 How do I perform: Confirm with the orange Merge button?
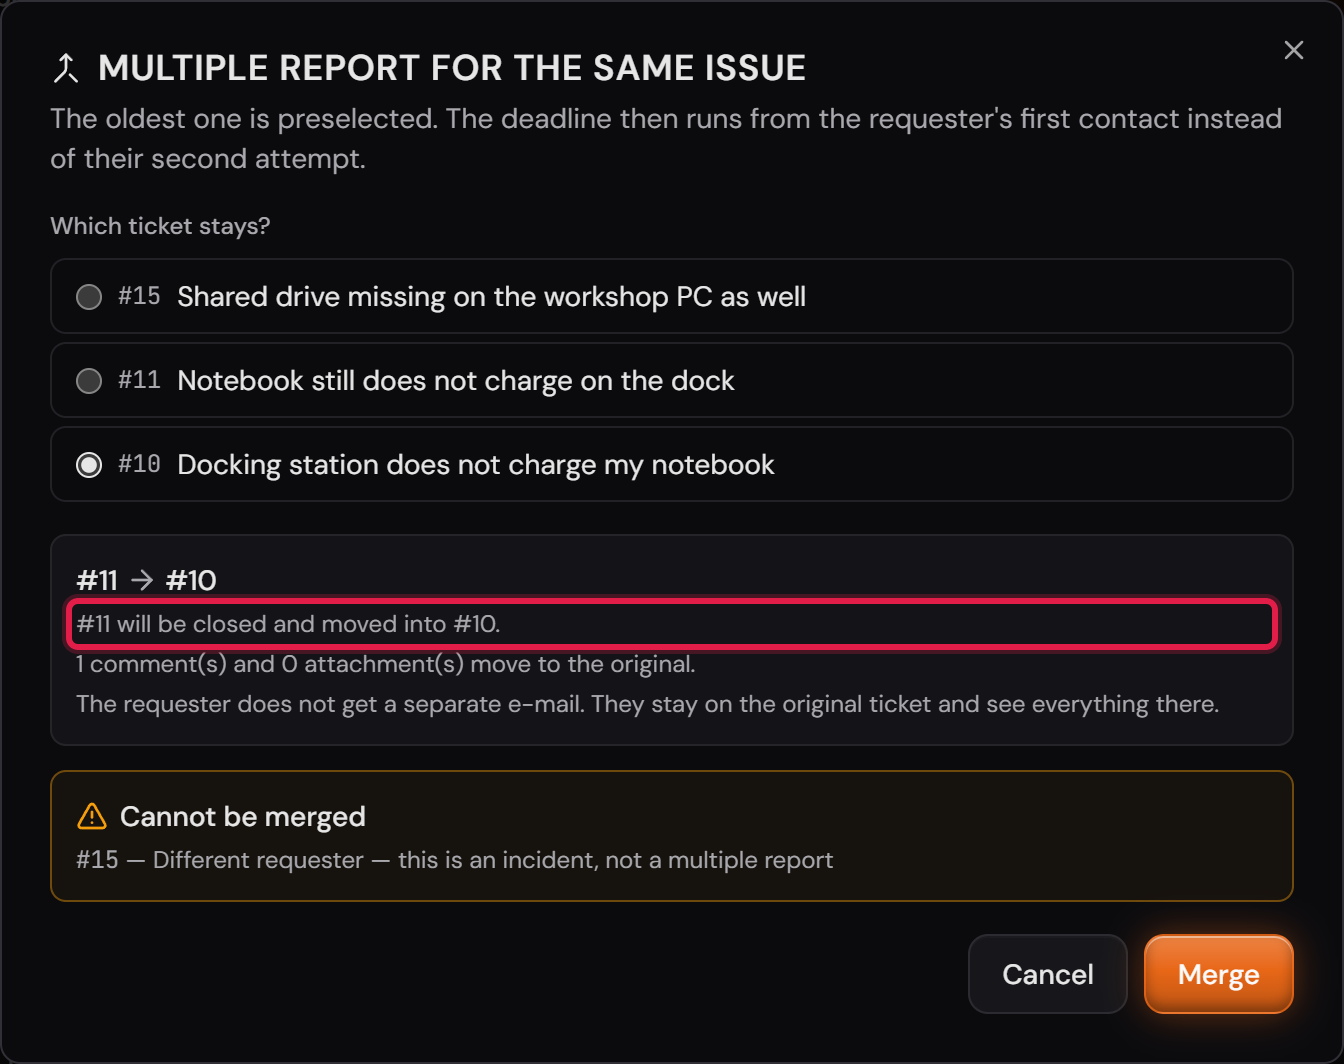(x=1219, y=974)
